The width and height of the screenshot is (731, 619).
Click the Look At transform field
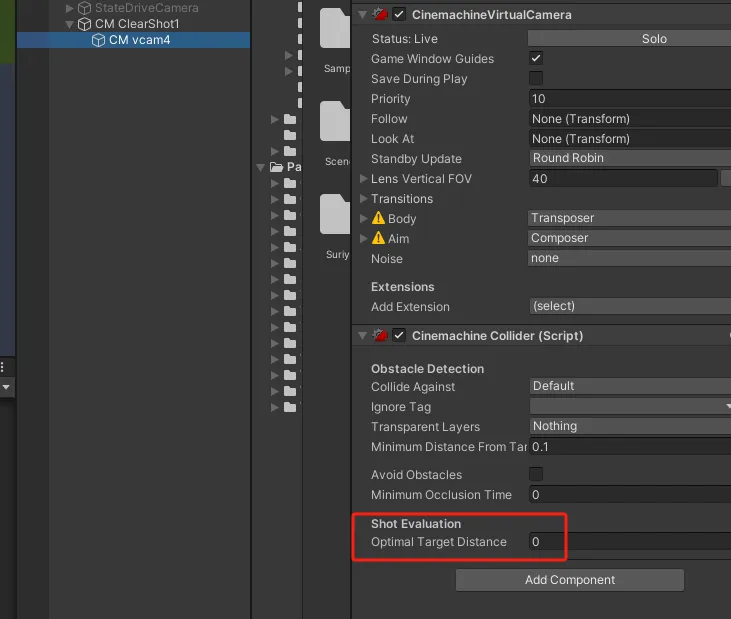point(630,139)
